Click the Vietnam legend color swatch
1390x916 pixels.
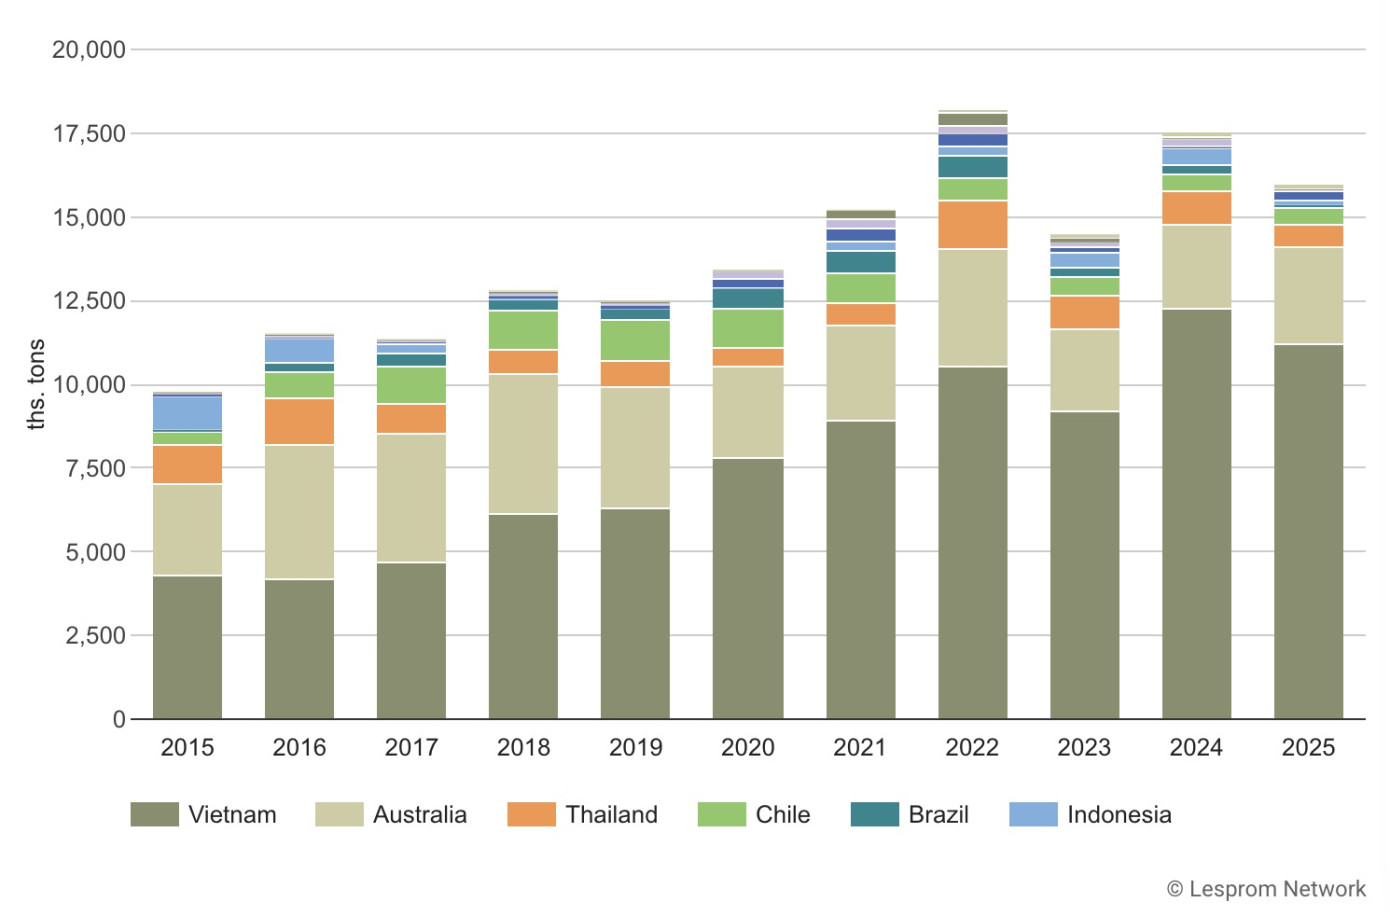154,814
